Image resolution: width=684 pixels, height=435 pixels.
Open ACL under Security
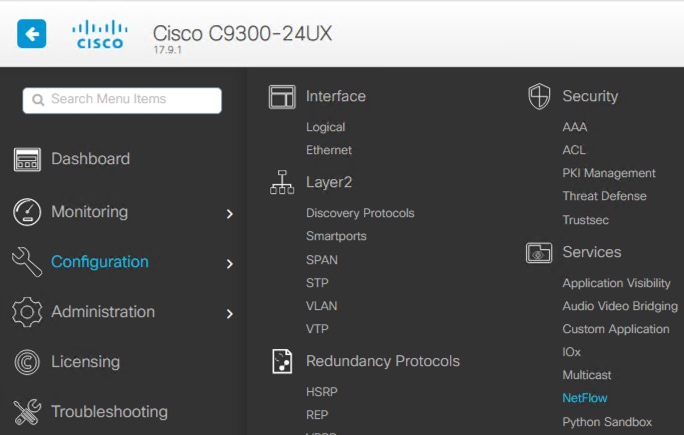coord(574,150)
